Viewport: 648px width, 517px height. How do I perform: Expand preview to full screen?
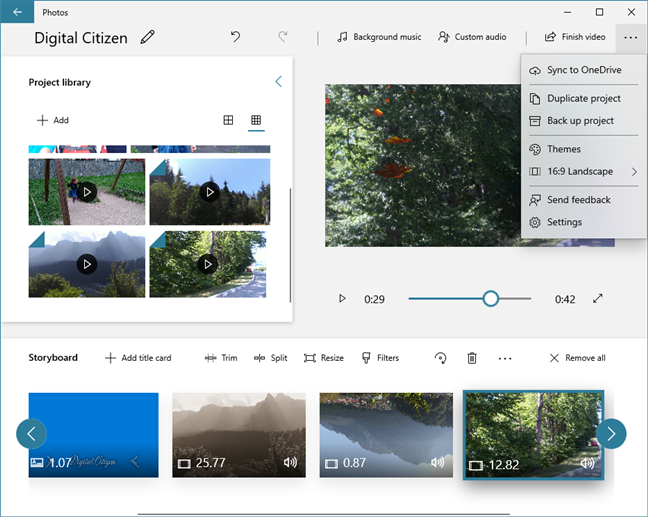coord(598,298)
